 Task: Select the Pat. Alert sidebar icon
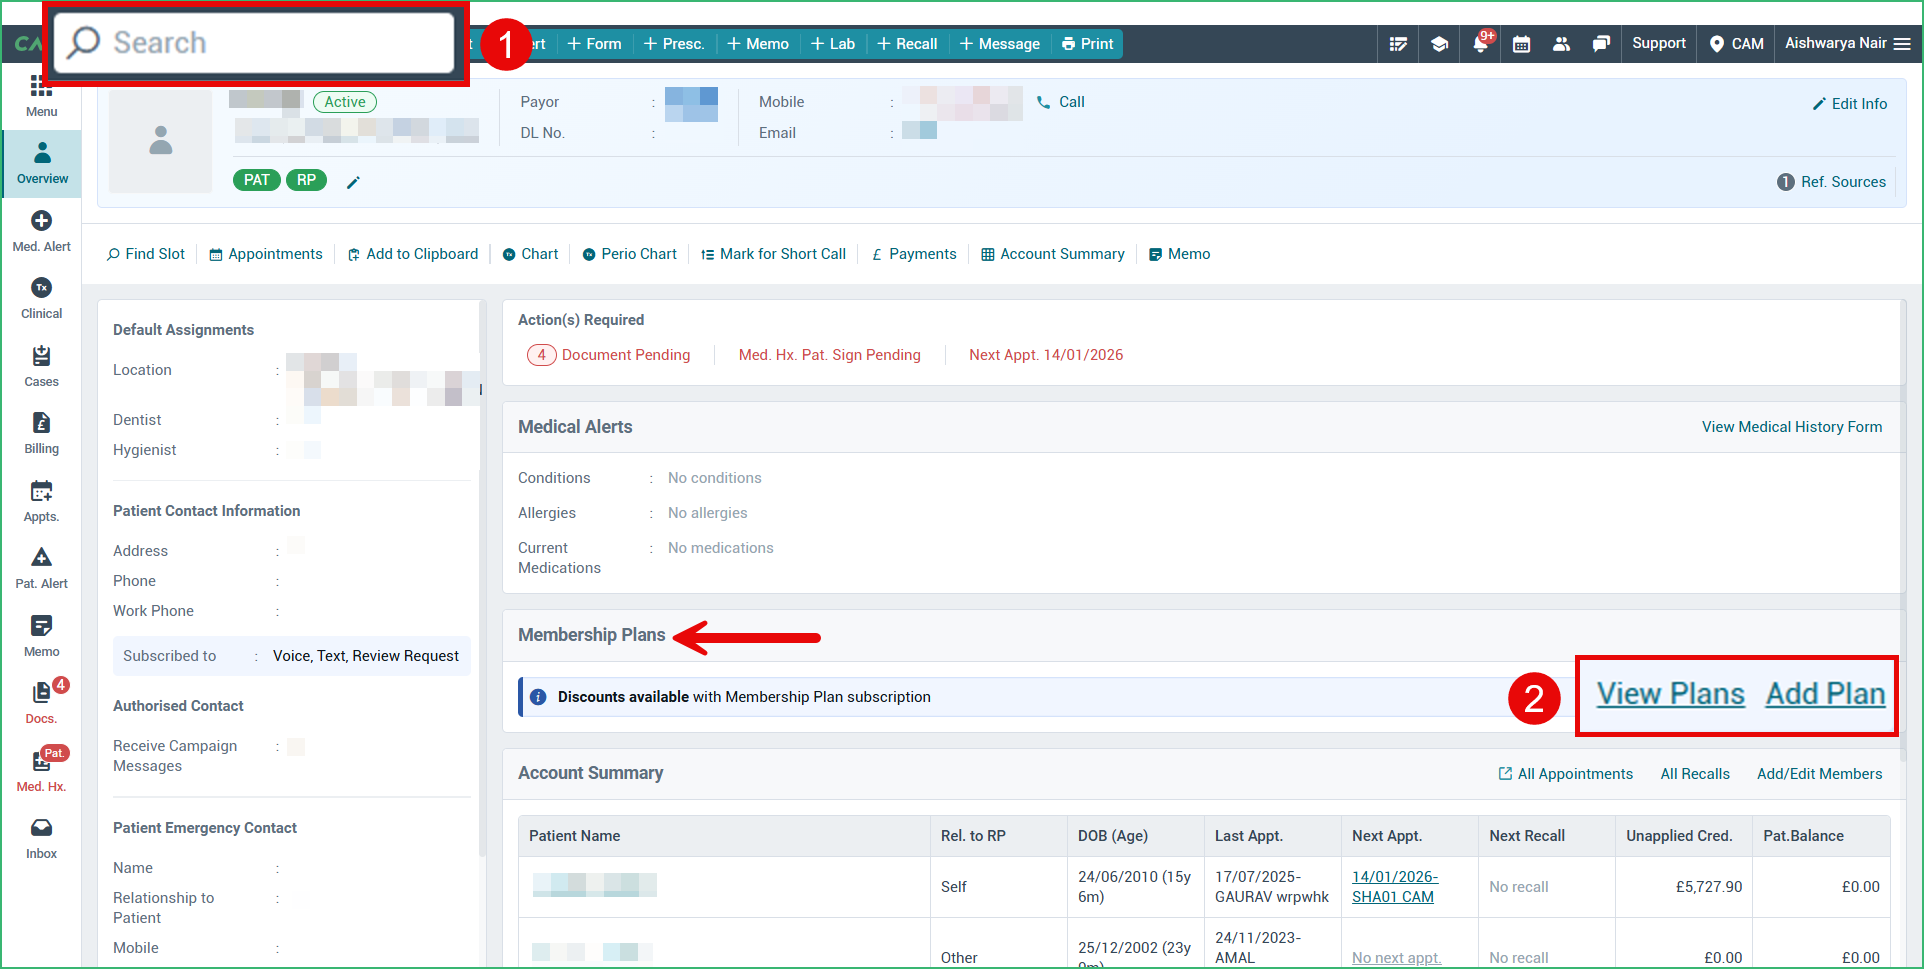(x=41, y=565)
